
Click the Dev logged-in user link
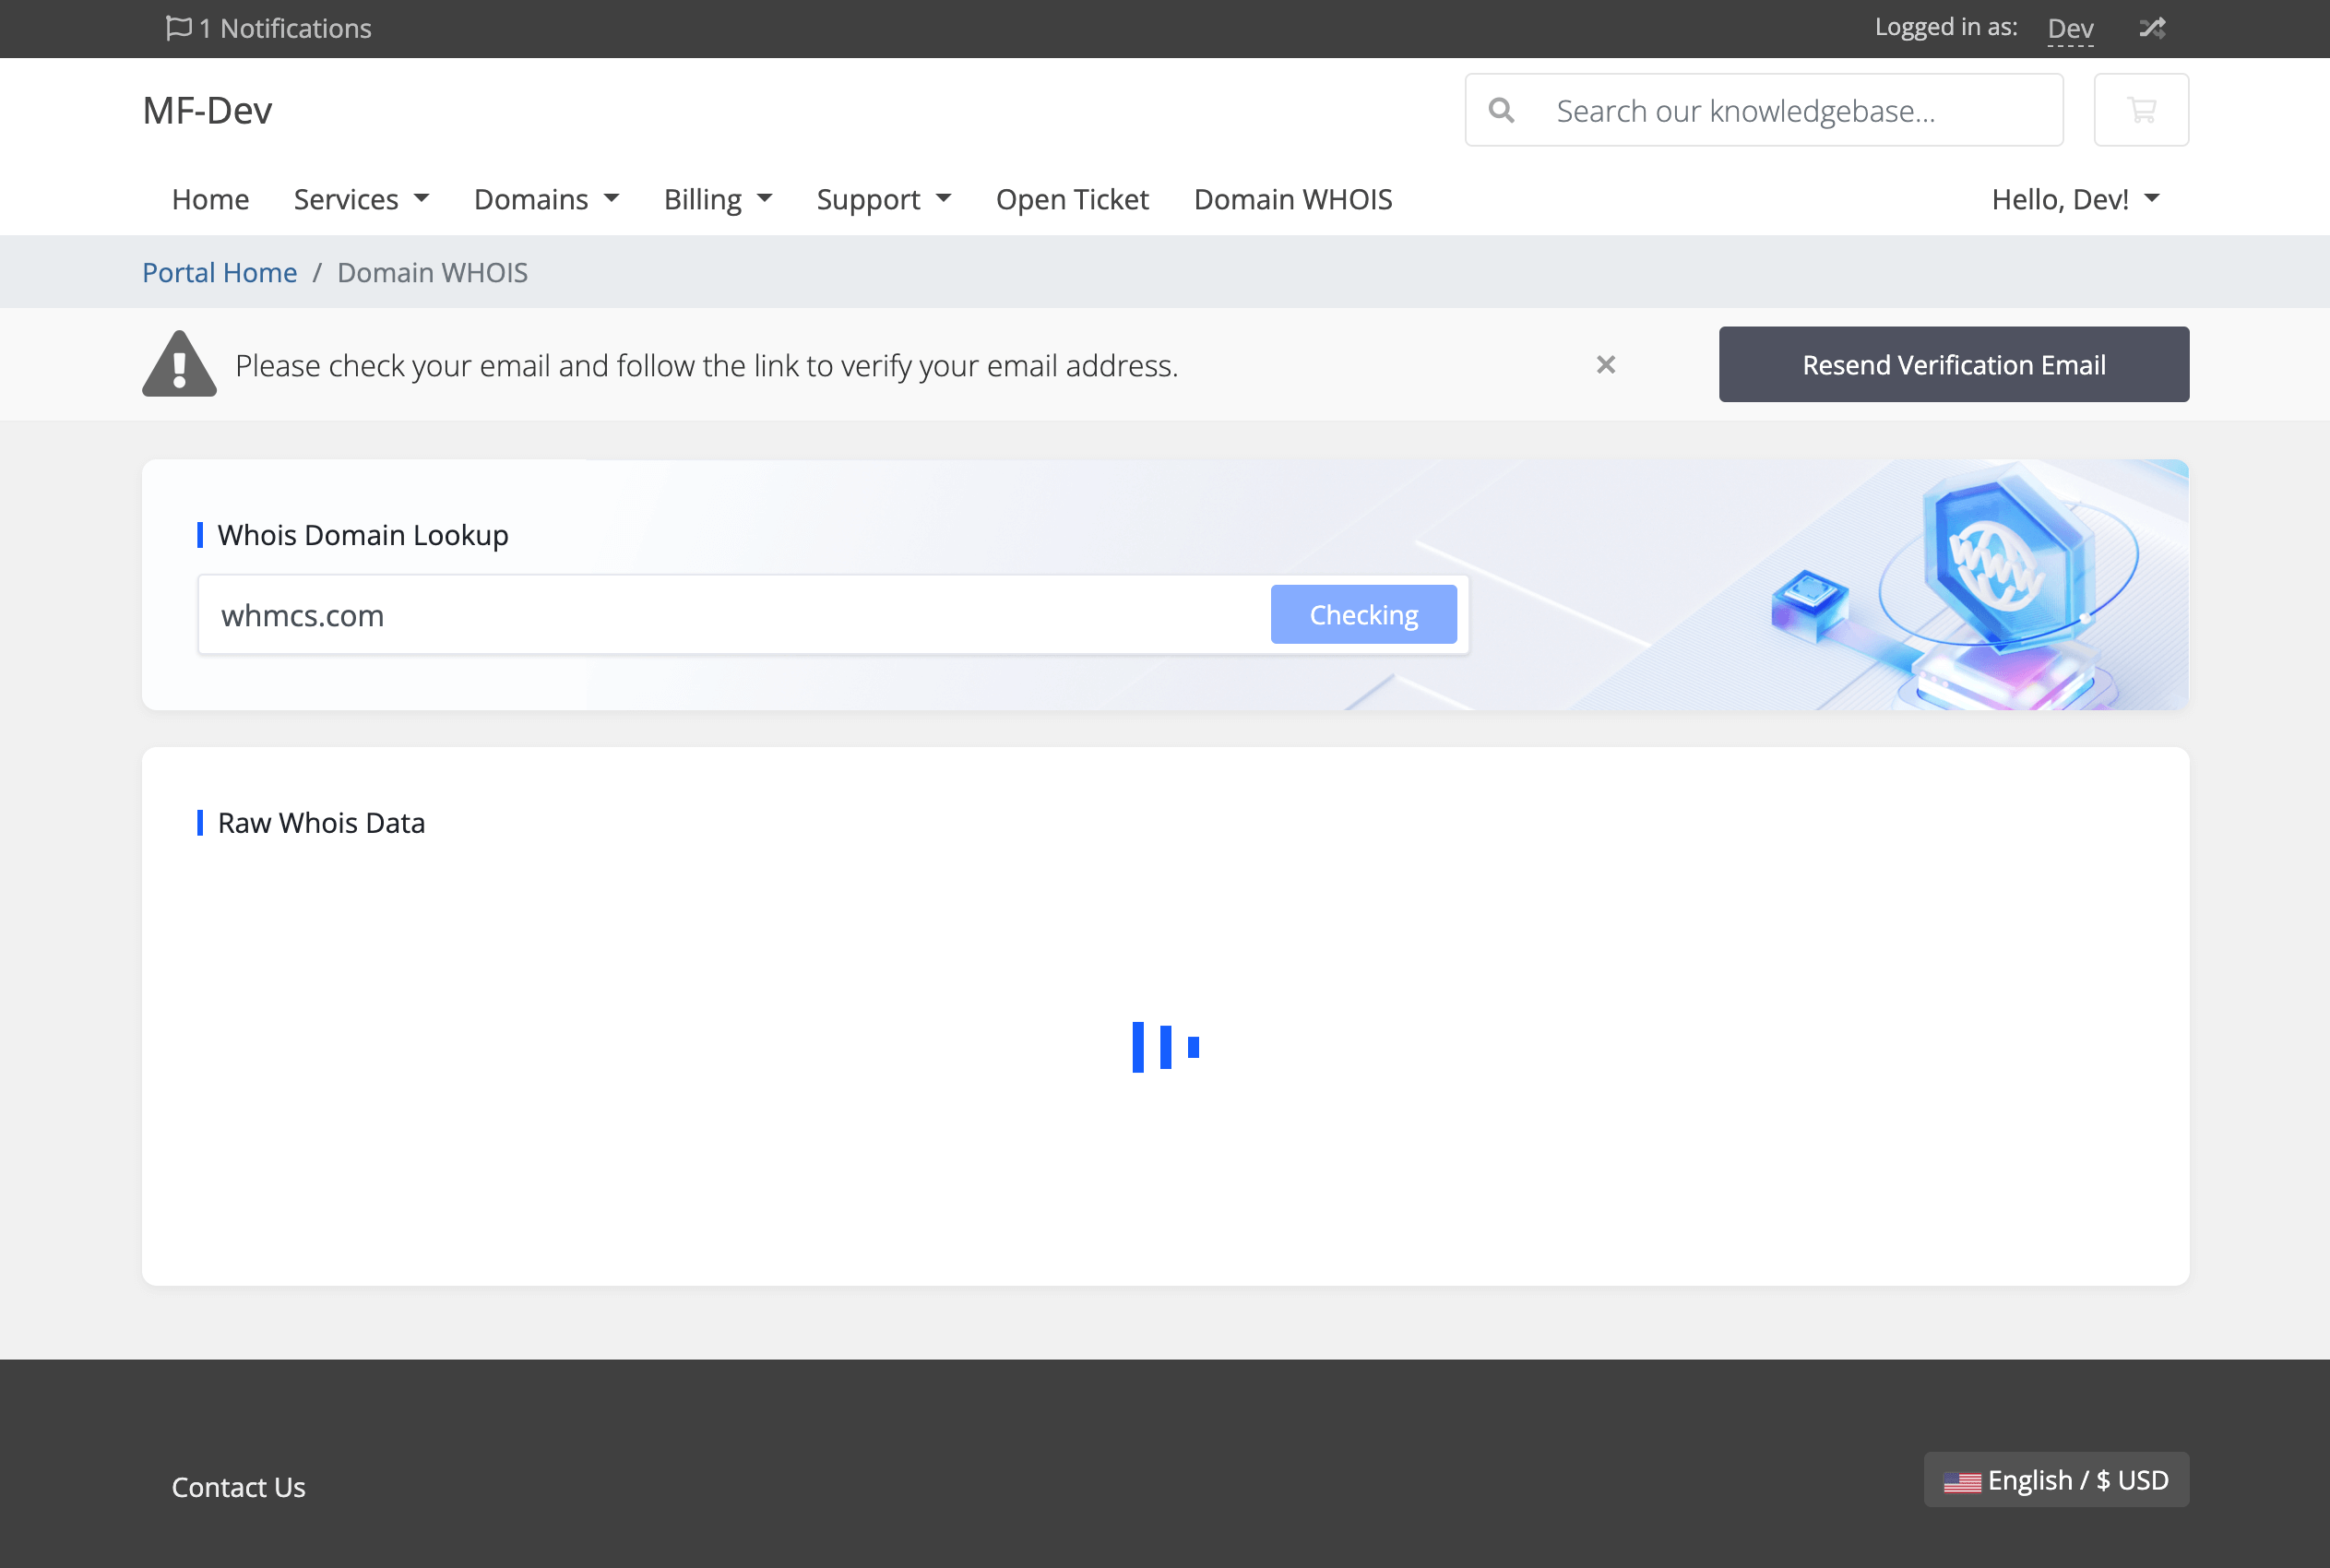click(2070, 28)
